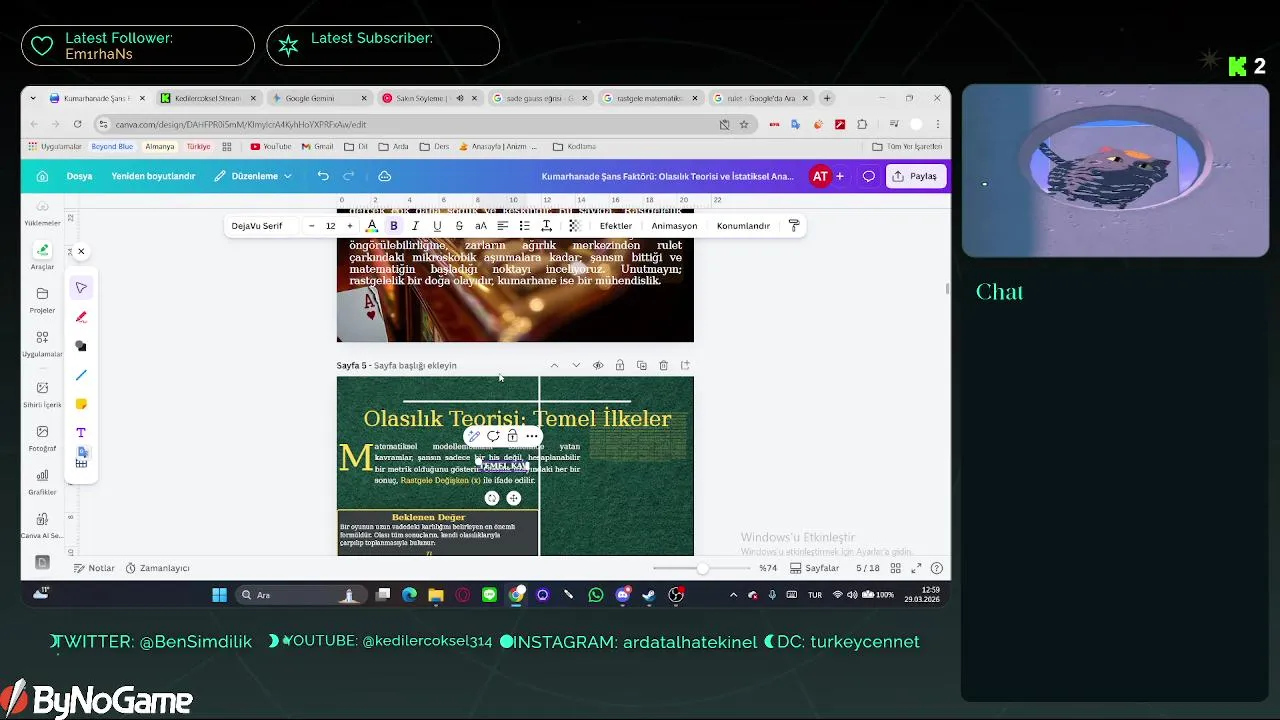Click the font size 12 field
Screen dimensions: 1280x720
(330, 226)
